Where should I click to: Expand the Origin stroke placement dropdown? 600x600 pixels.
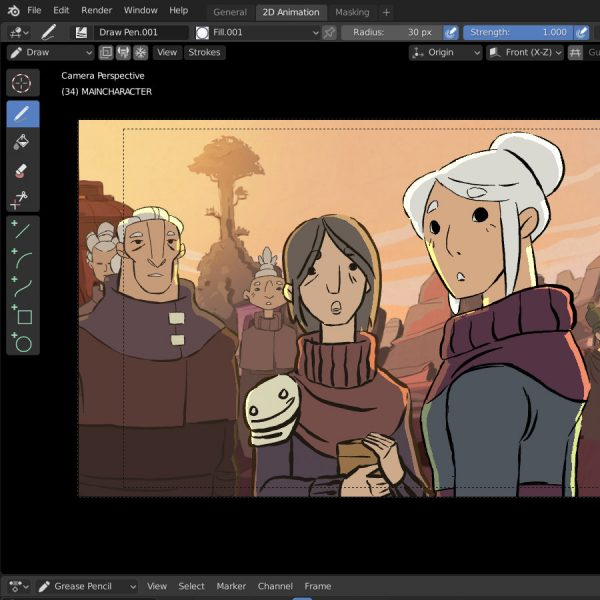[x=446, y=52]
